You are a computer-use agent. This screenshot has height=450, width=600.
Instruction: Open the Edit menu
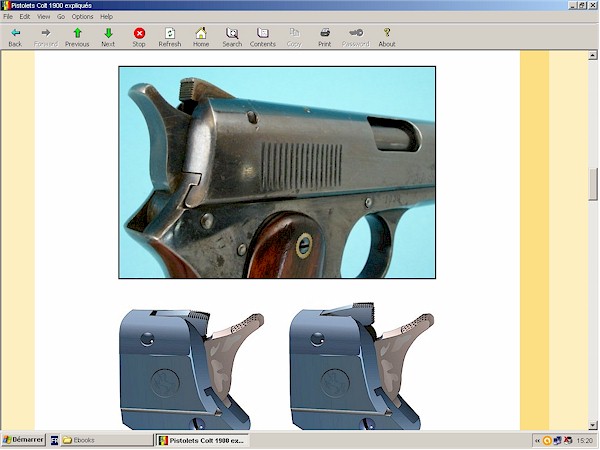25,16
